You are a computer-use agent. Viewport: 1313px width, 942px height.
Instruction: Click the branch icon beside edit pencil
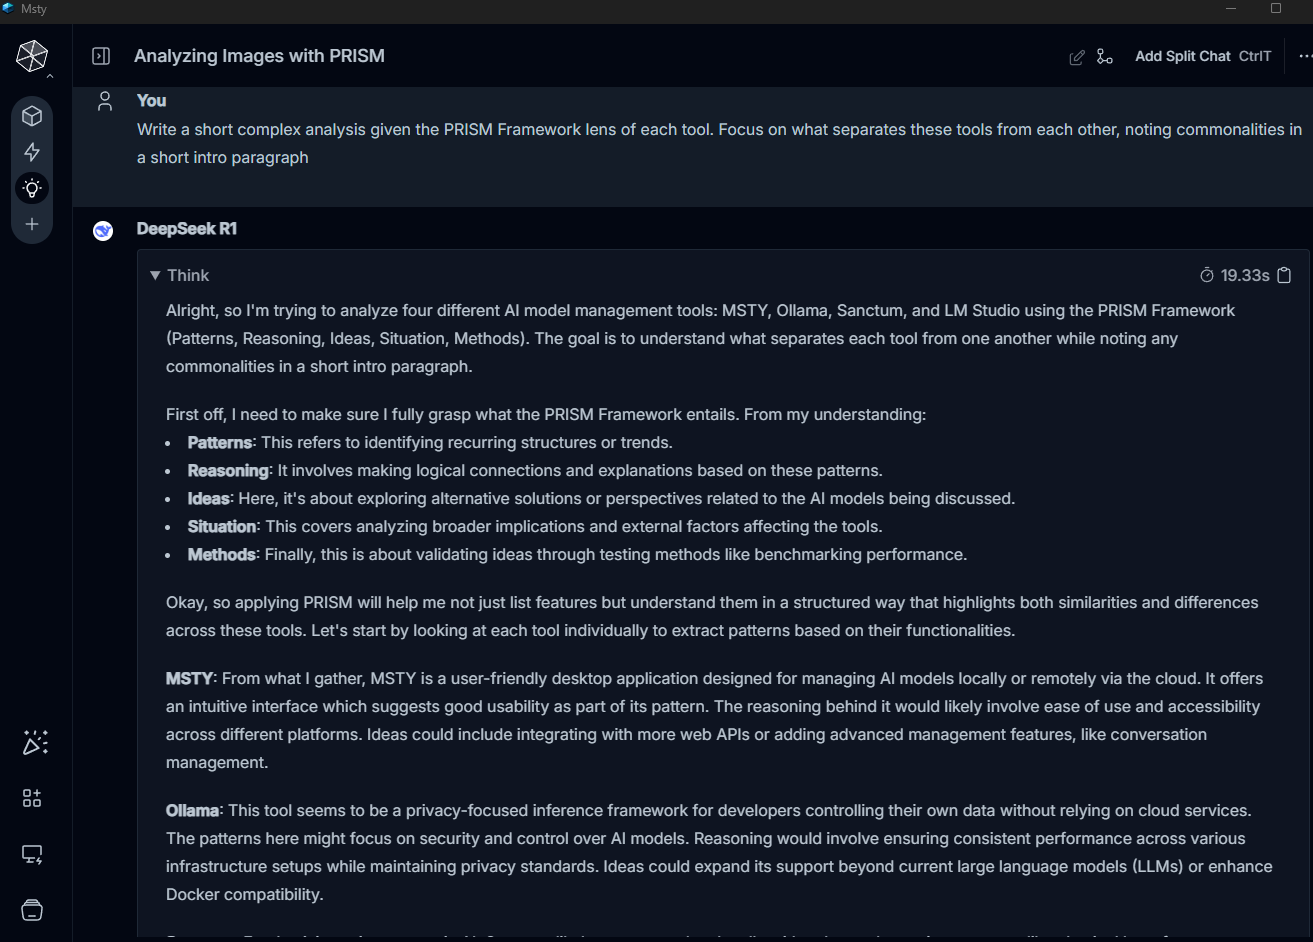coord(1104,57)
